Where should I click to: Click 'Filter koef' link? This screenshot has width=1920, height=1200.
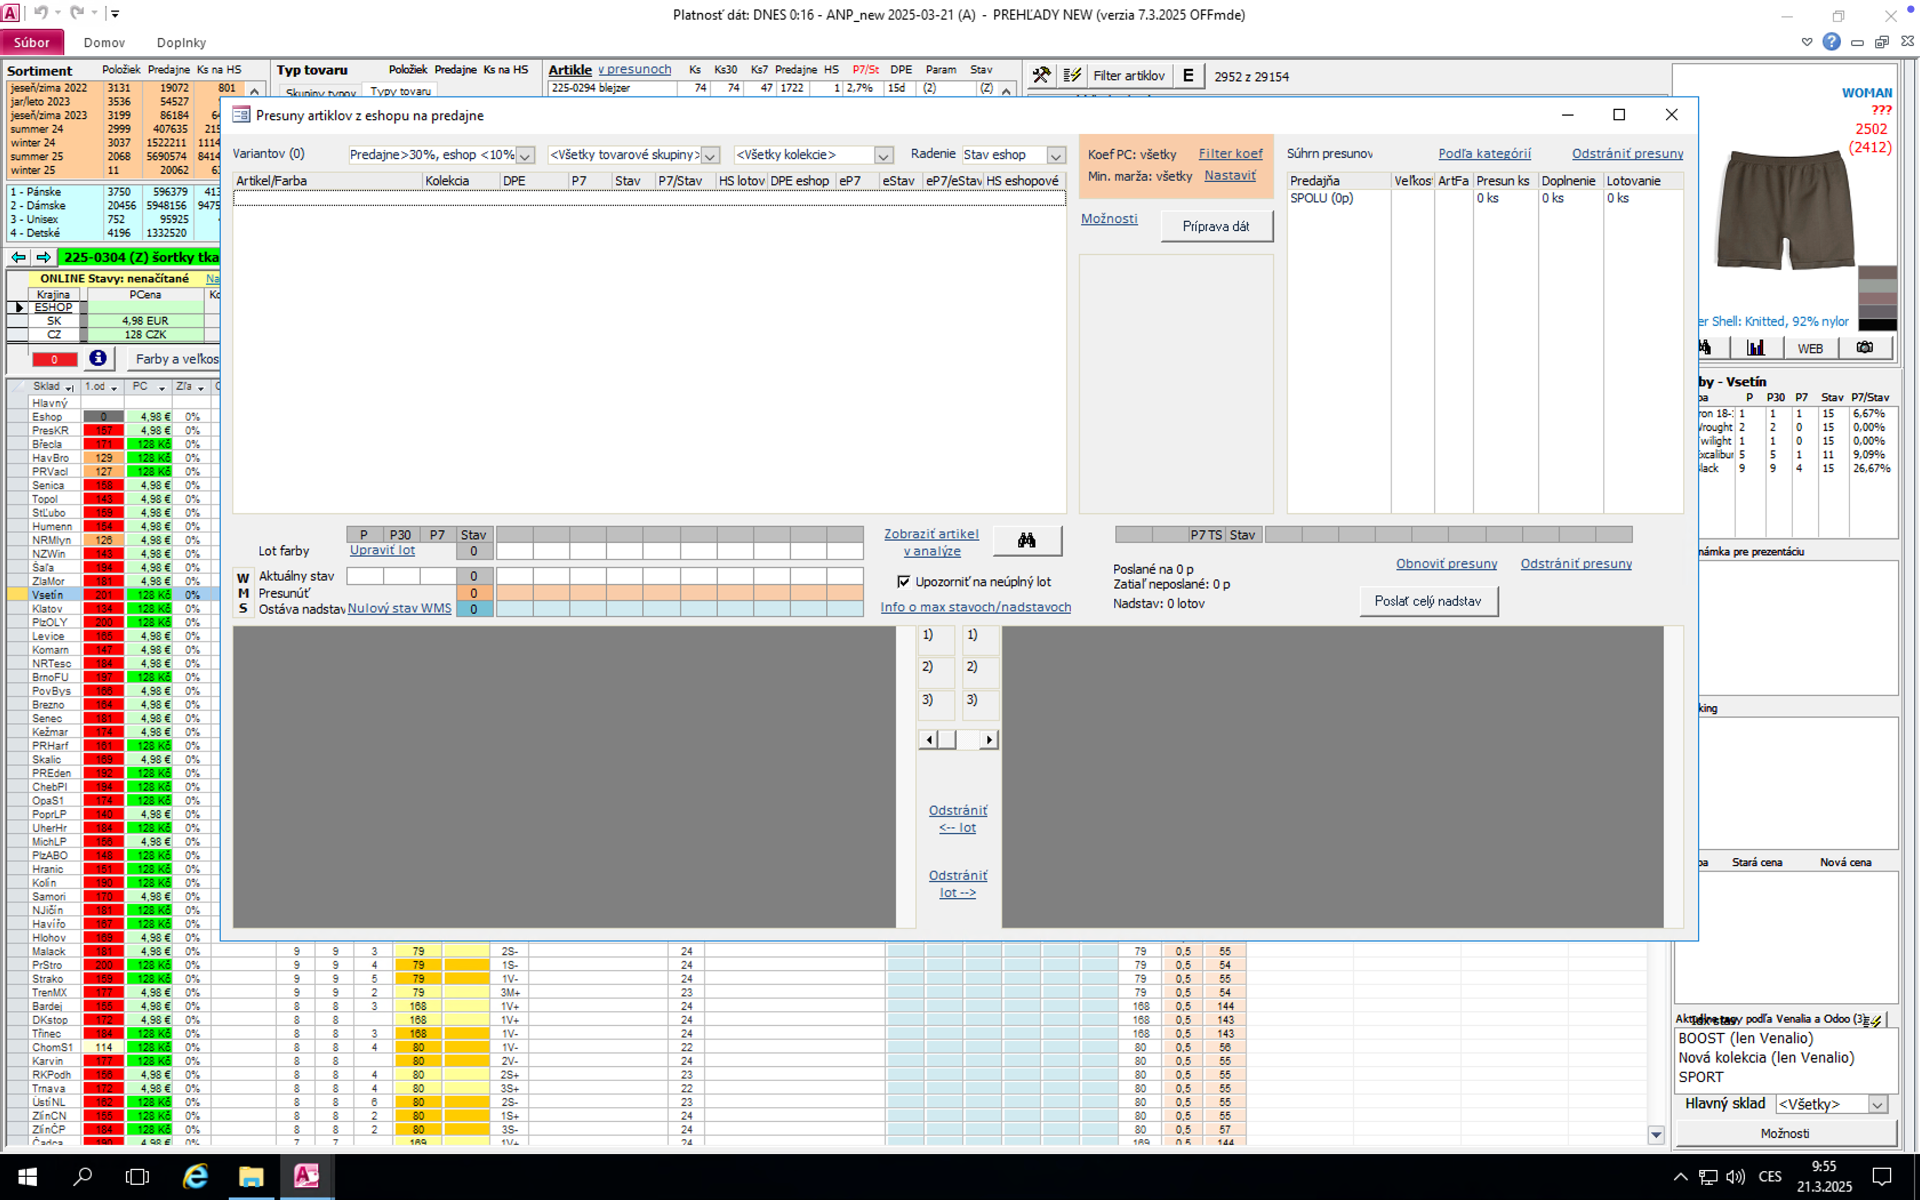click(x=1230, y=154)
